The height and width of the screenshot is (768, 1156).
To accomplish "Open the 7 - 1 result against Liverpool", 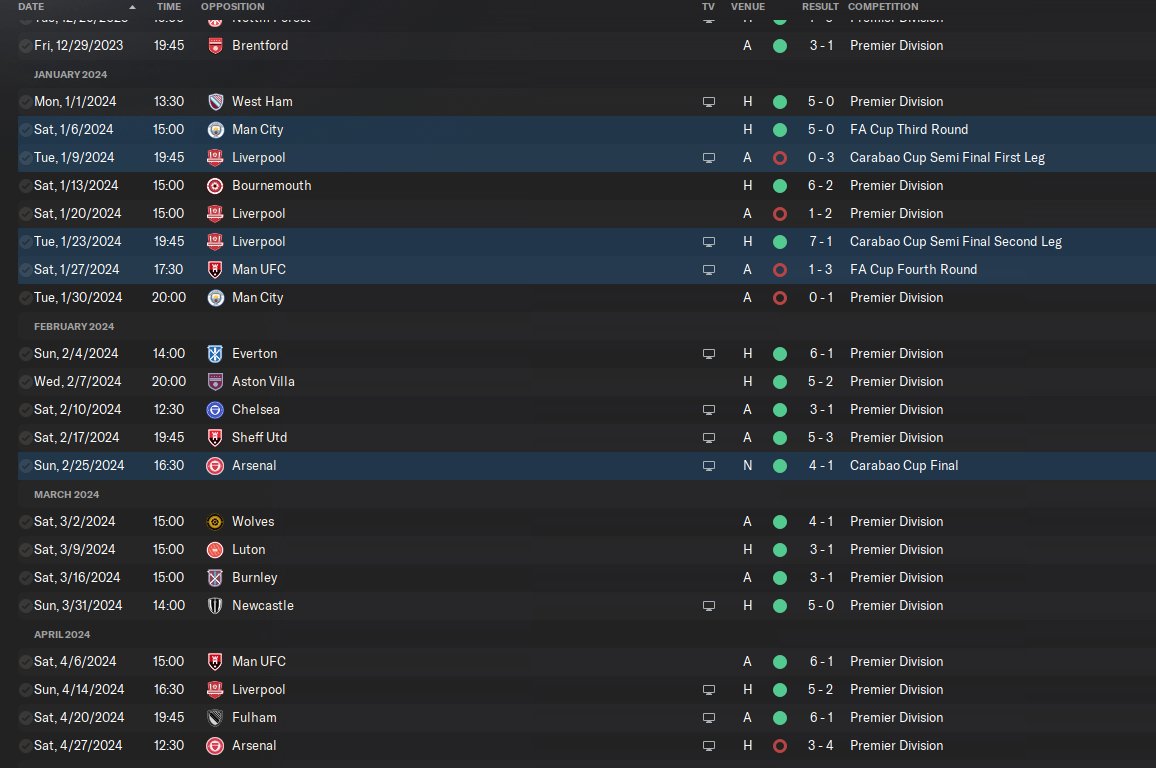I will point(821,242).
